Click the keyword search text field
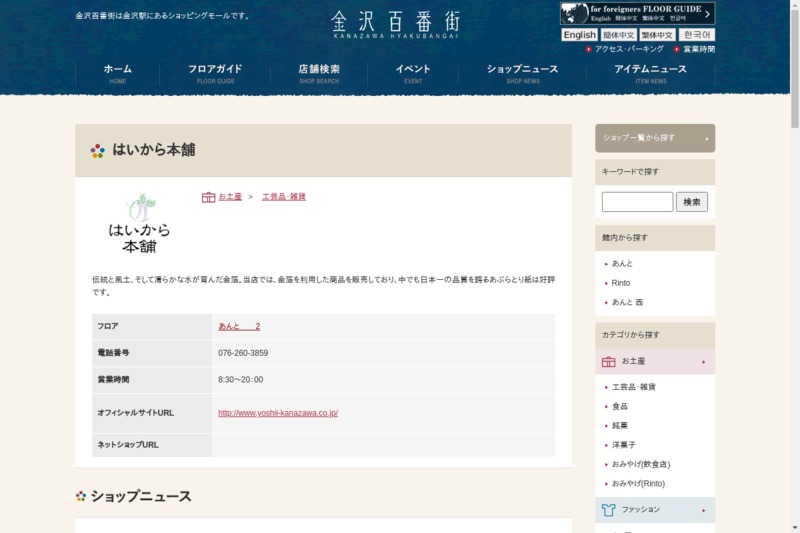Image resolution: width=800 pixels, height=533 pixels. 637,202
